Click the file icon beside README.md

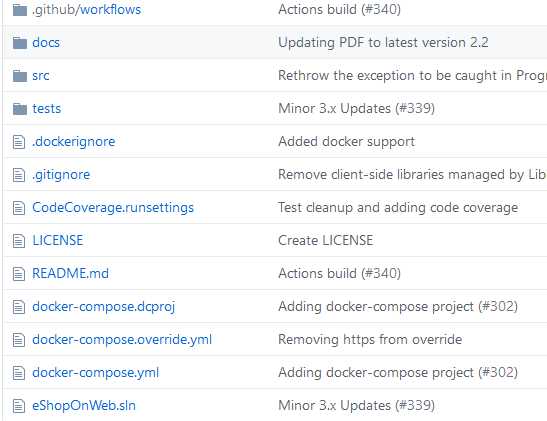[x=19, y=274]
